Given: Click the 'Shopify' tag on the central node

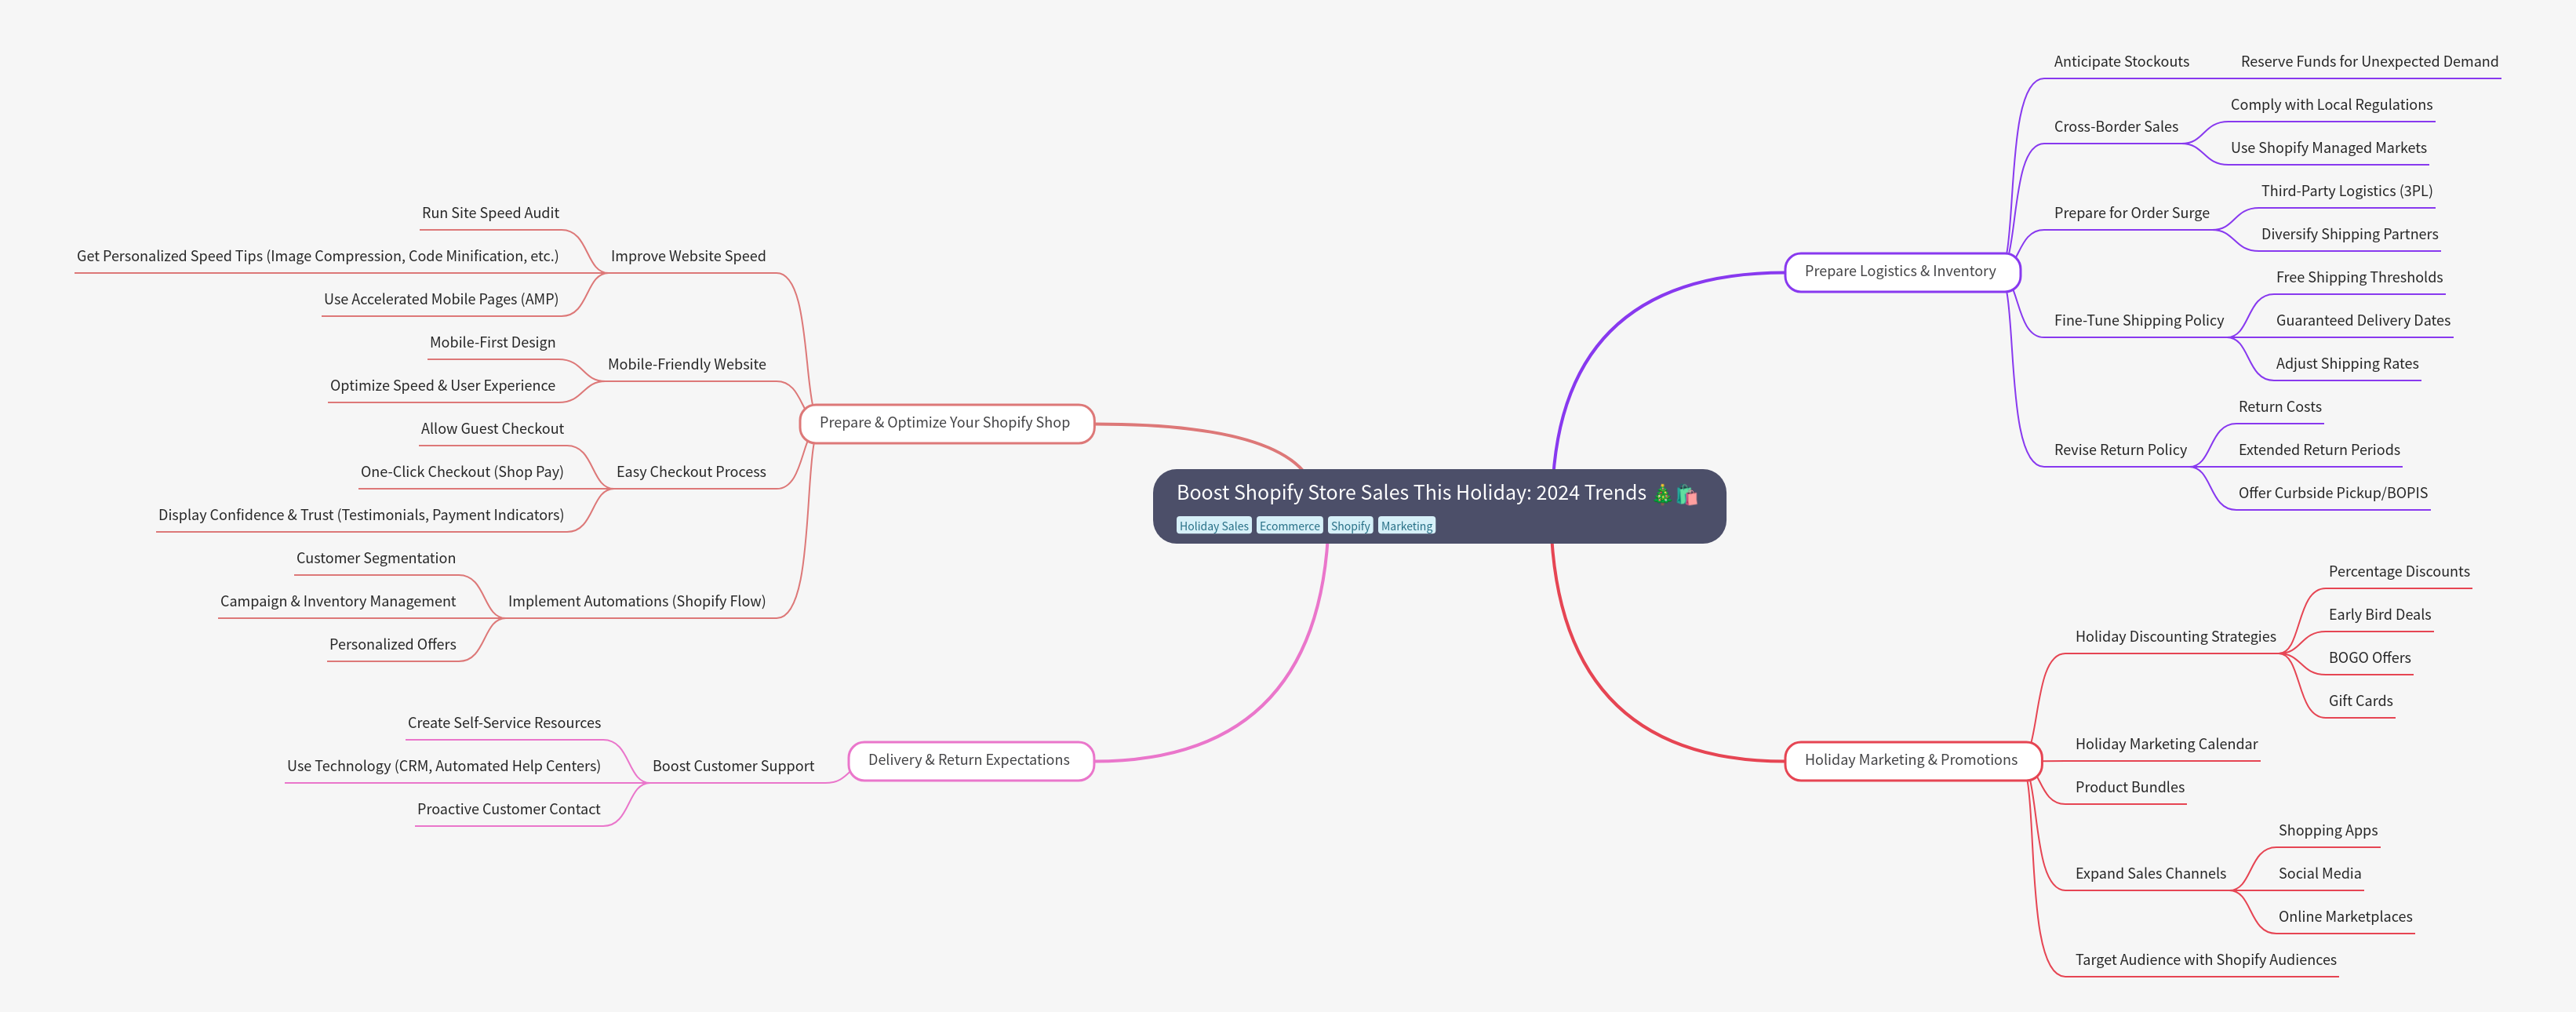Looking at the screenshot, I should click(1350, 526).
